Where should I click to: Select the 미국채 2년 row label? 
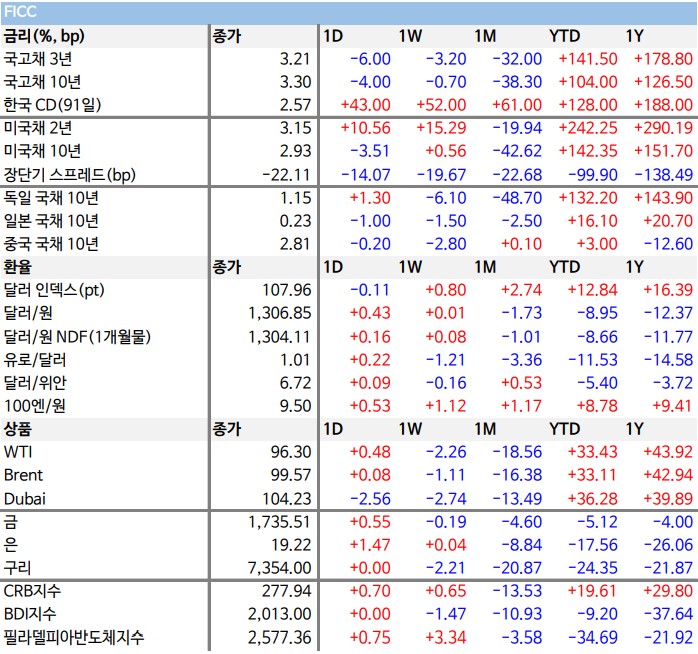tap(38, 128)
